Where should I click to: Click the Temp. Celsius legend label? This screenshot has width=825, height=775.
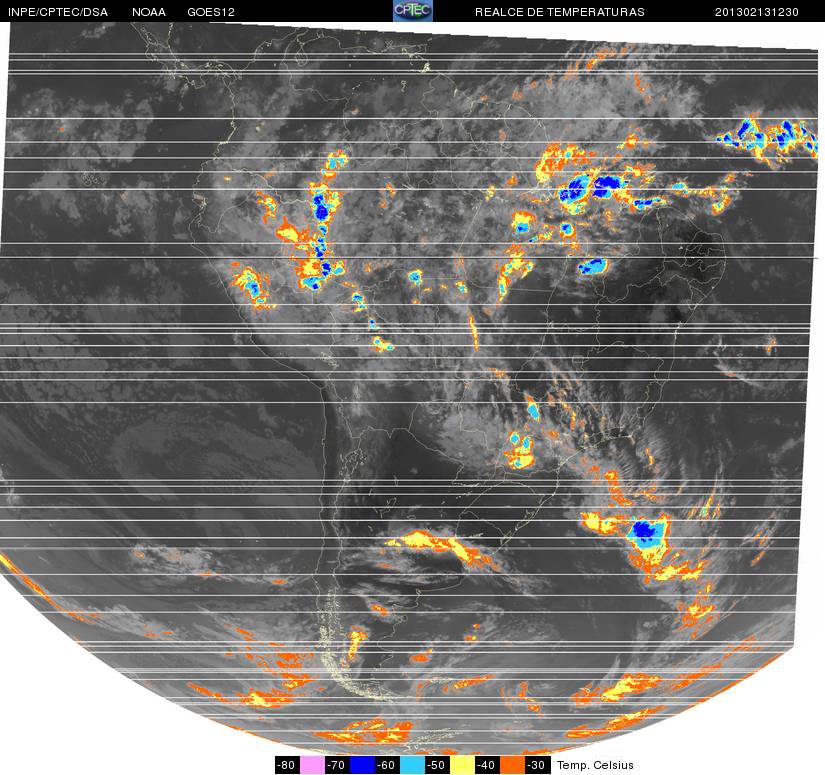(x=595, y=765)
